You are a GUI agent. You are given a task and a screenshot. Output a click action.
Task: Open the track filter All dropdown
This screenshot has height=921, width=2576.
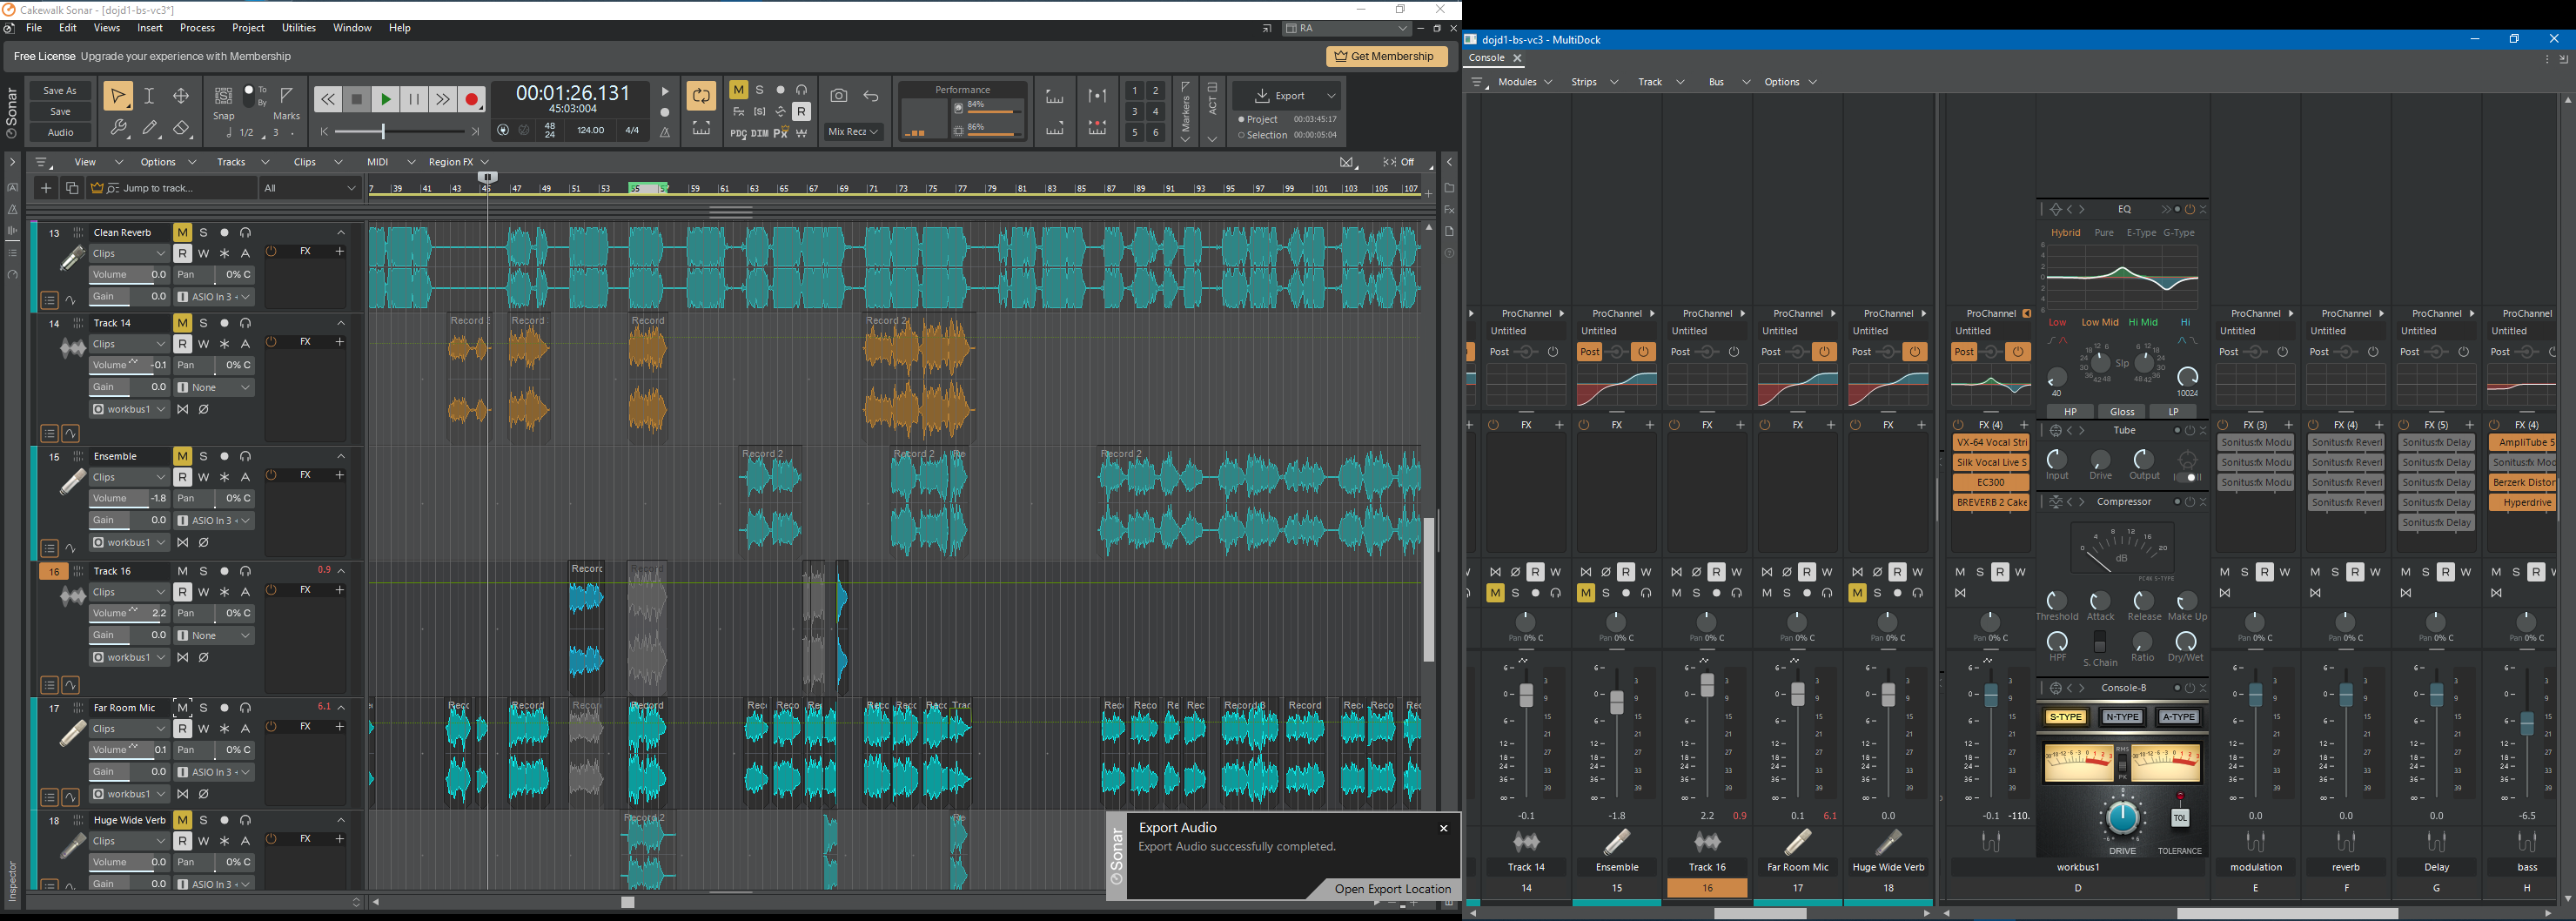click(310, 188)
